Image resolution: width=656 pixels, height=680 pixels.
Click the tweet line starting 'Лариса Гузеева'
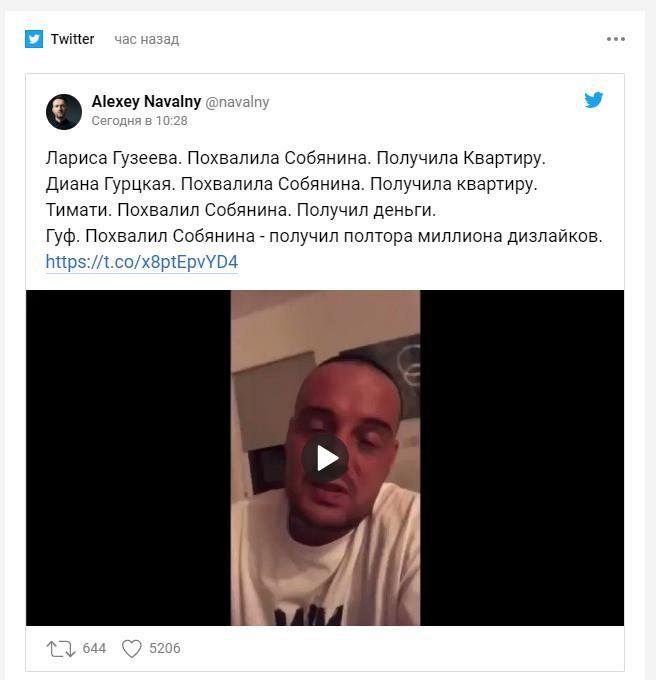point(295,158)
